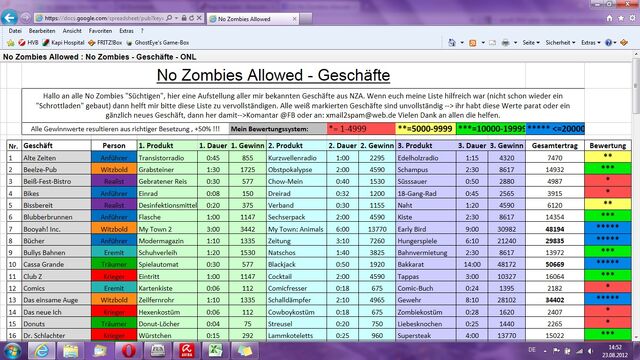Viewport: 640px width, 360px height.
Task: Click the yellow **=5000-9999 legend cell
Action: click(x=425, y=129)
